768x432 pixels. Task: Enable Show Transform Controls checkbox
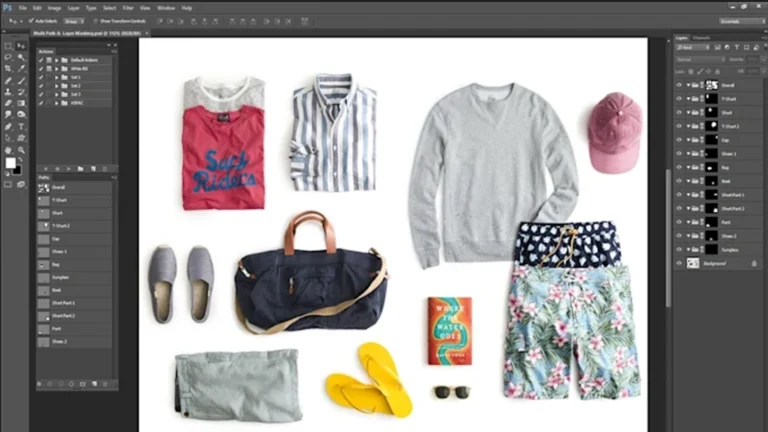pyautogui.click(x=96, y=21)
